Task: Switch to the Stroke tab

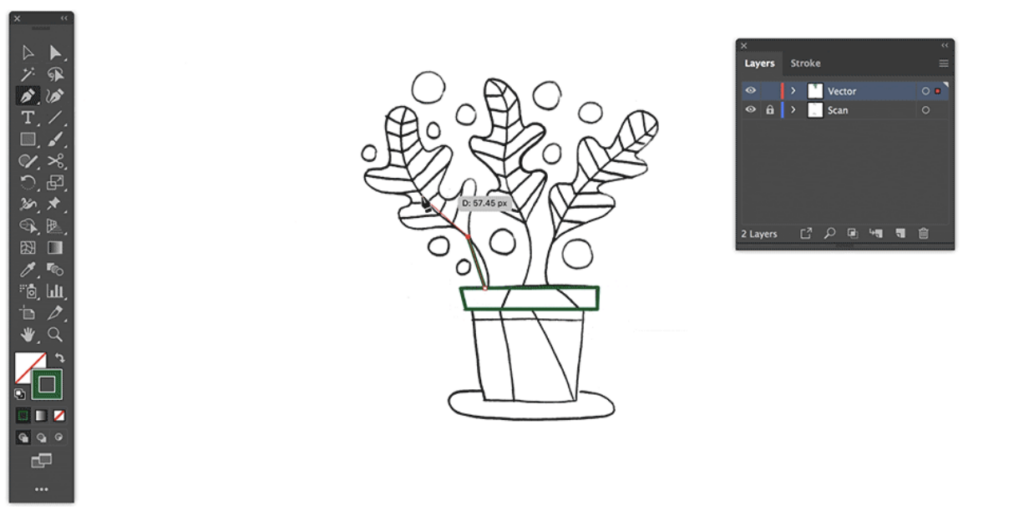Action: [805, 64]
